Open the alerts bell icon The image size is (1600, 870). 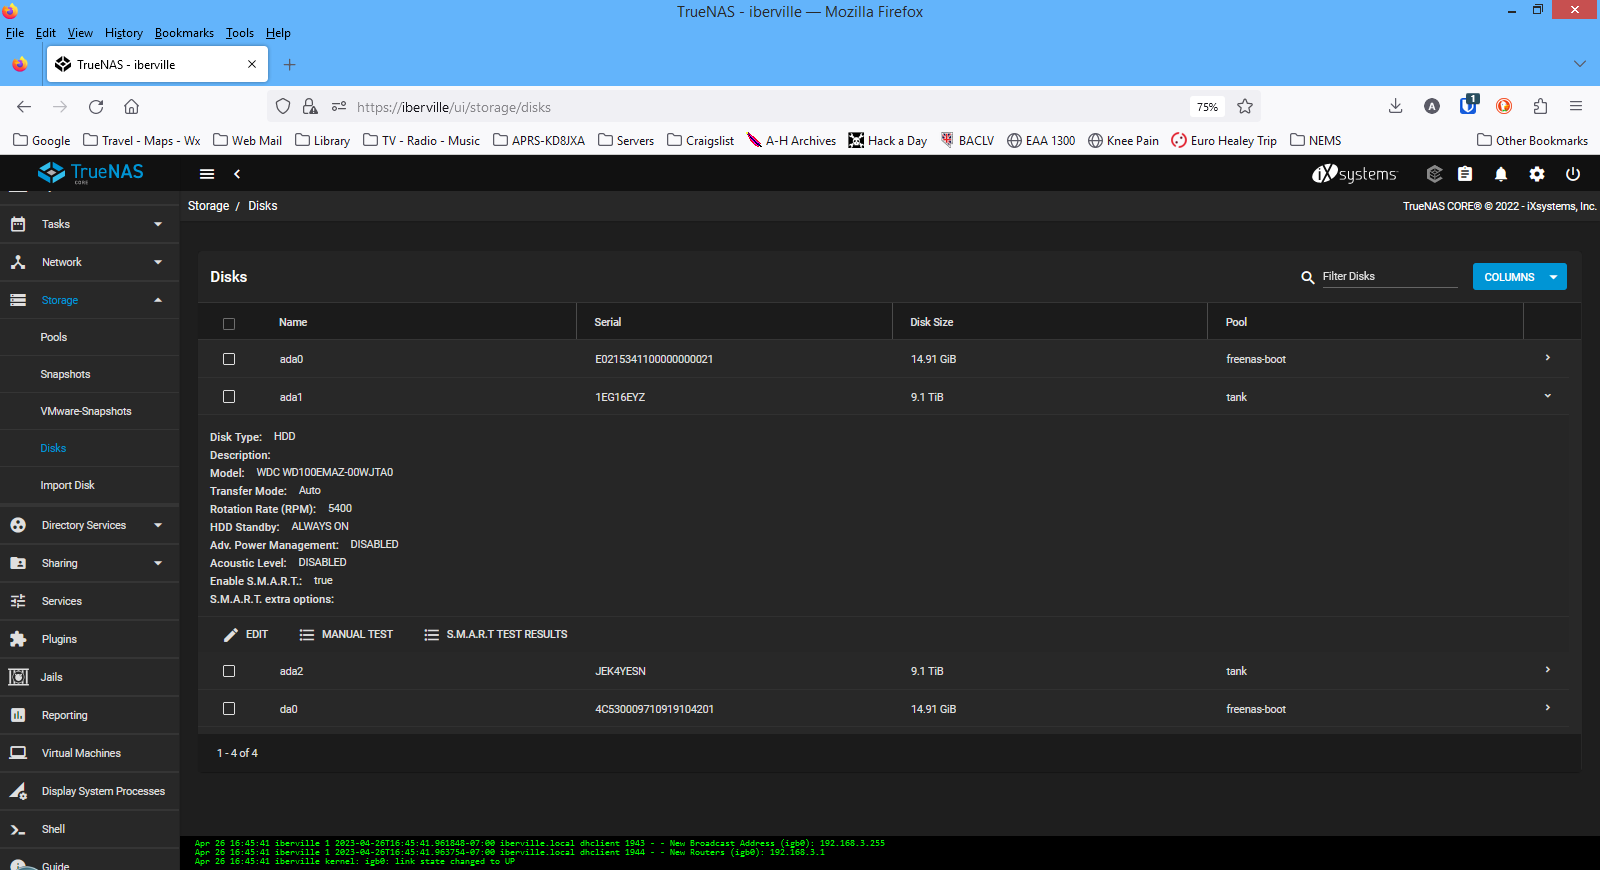1501,174
